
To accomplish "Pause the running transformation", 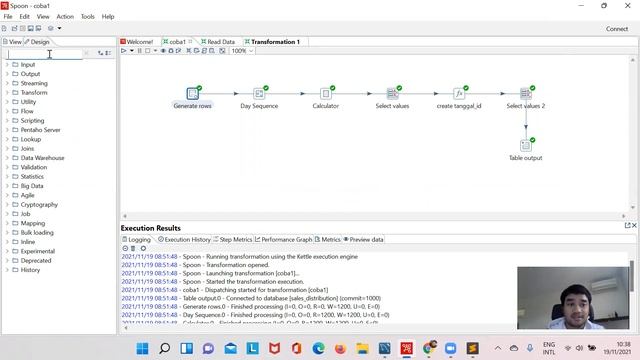I will pyautogui.click(x=140, y=51).
